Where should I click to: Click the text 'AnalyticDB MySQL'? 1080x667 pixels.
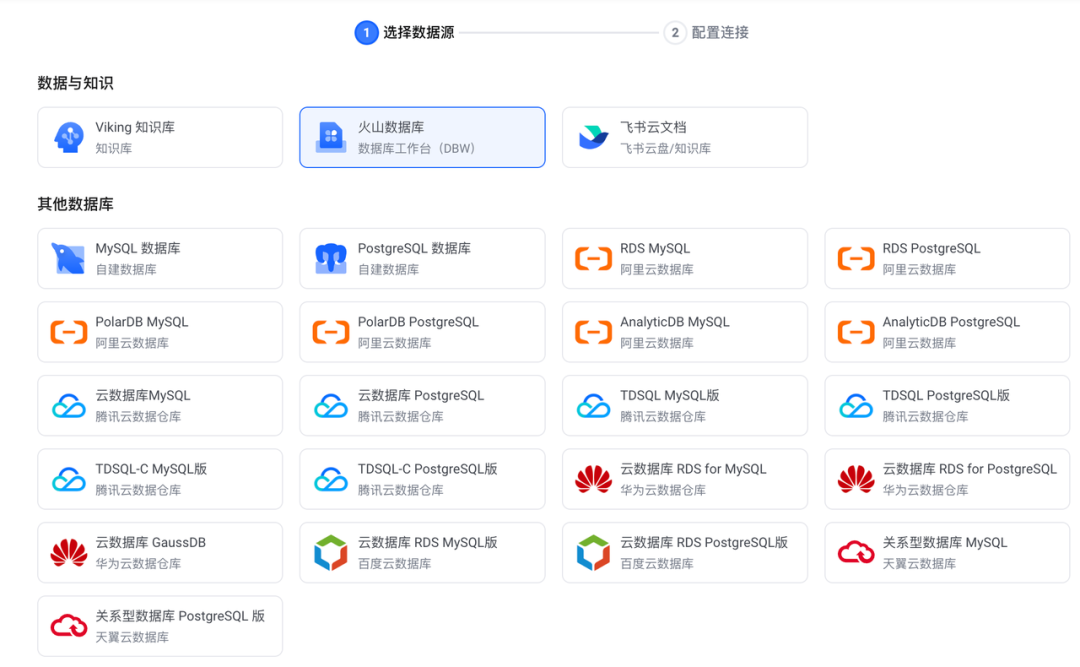675,322
